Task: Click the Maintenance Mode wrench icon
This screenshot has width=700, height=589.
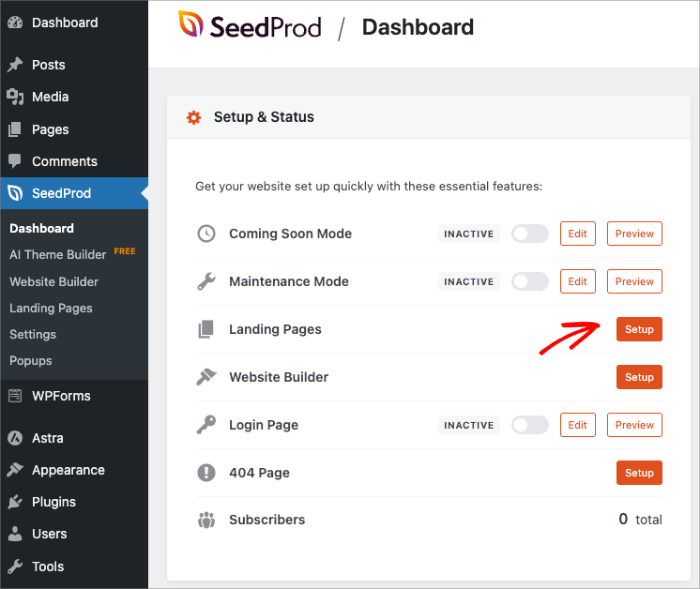Action: pyautogui.click(x=206, y=281)
